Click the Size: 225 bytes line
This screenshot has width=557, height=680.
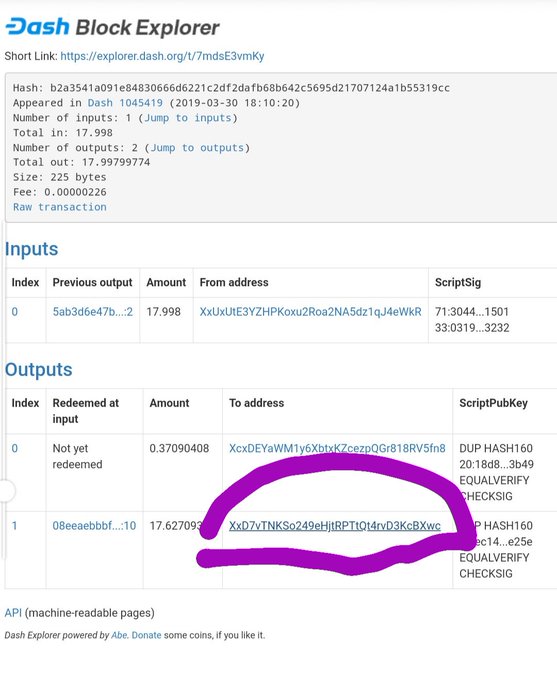59,177
